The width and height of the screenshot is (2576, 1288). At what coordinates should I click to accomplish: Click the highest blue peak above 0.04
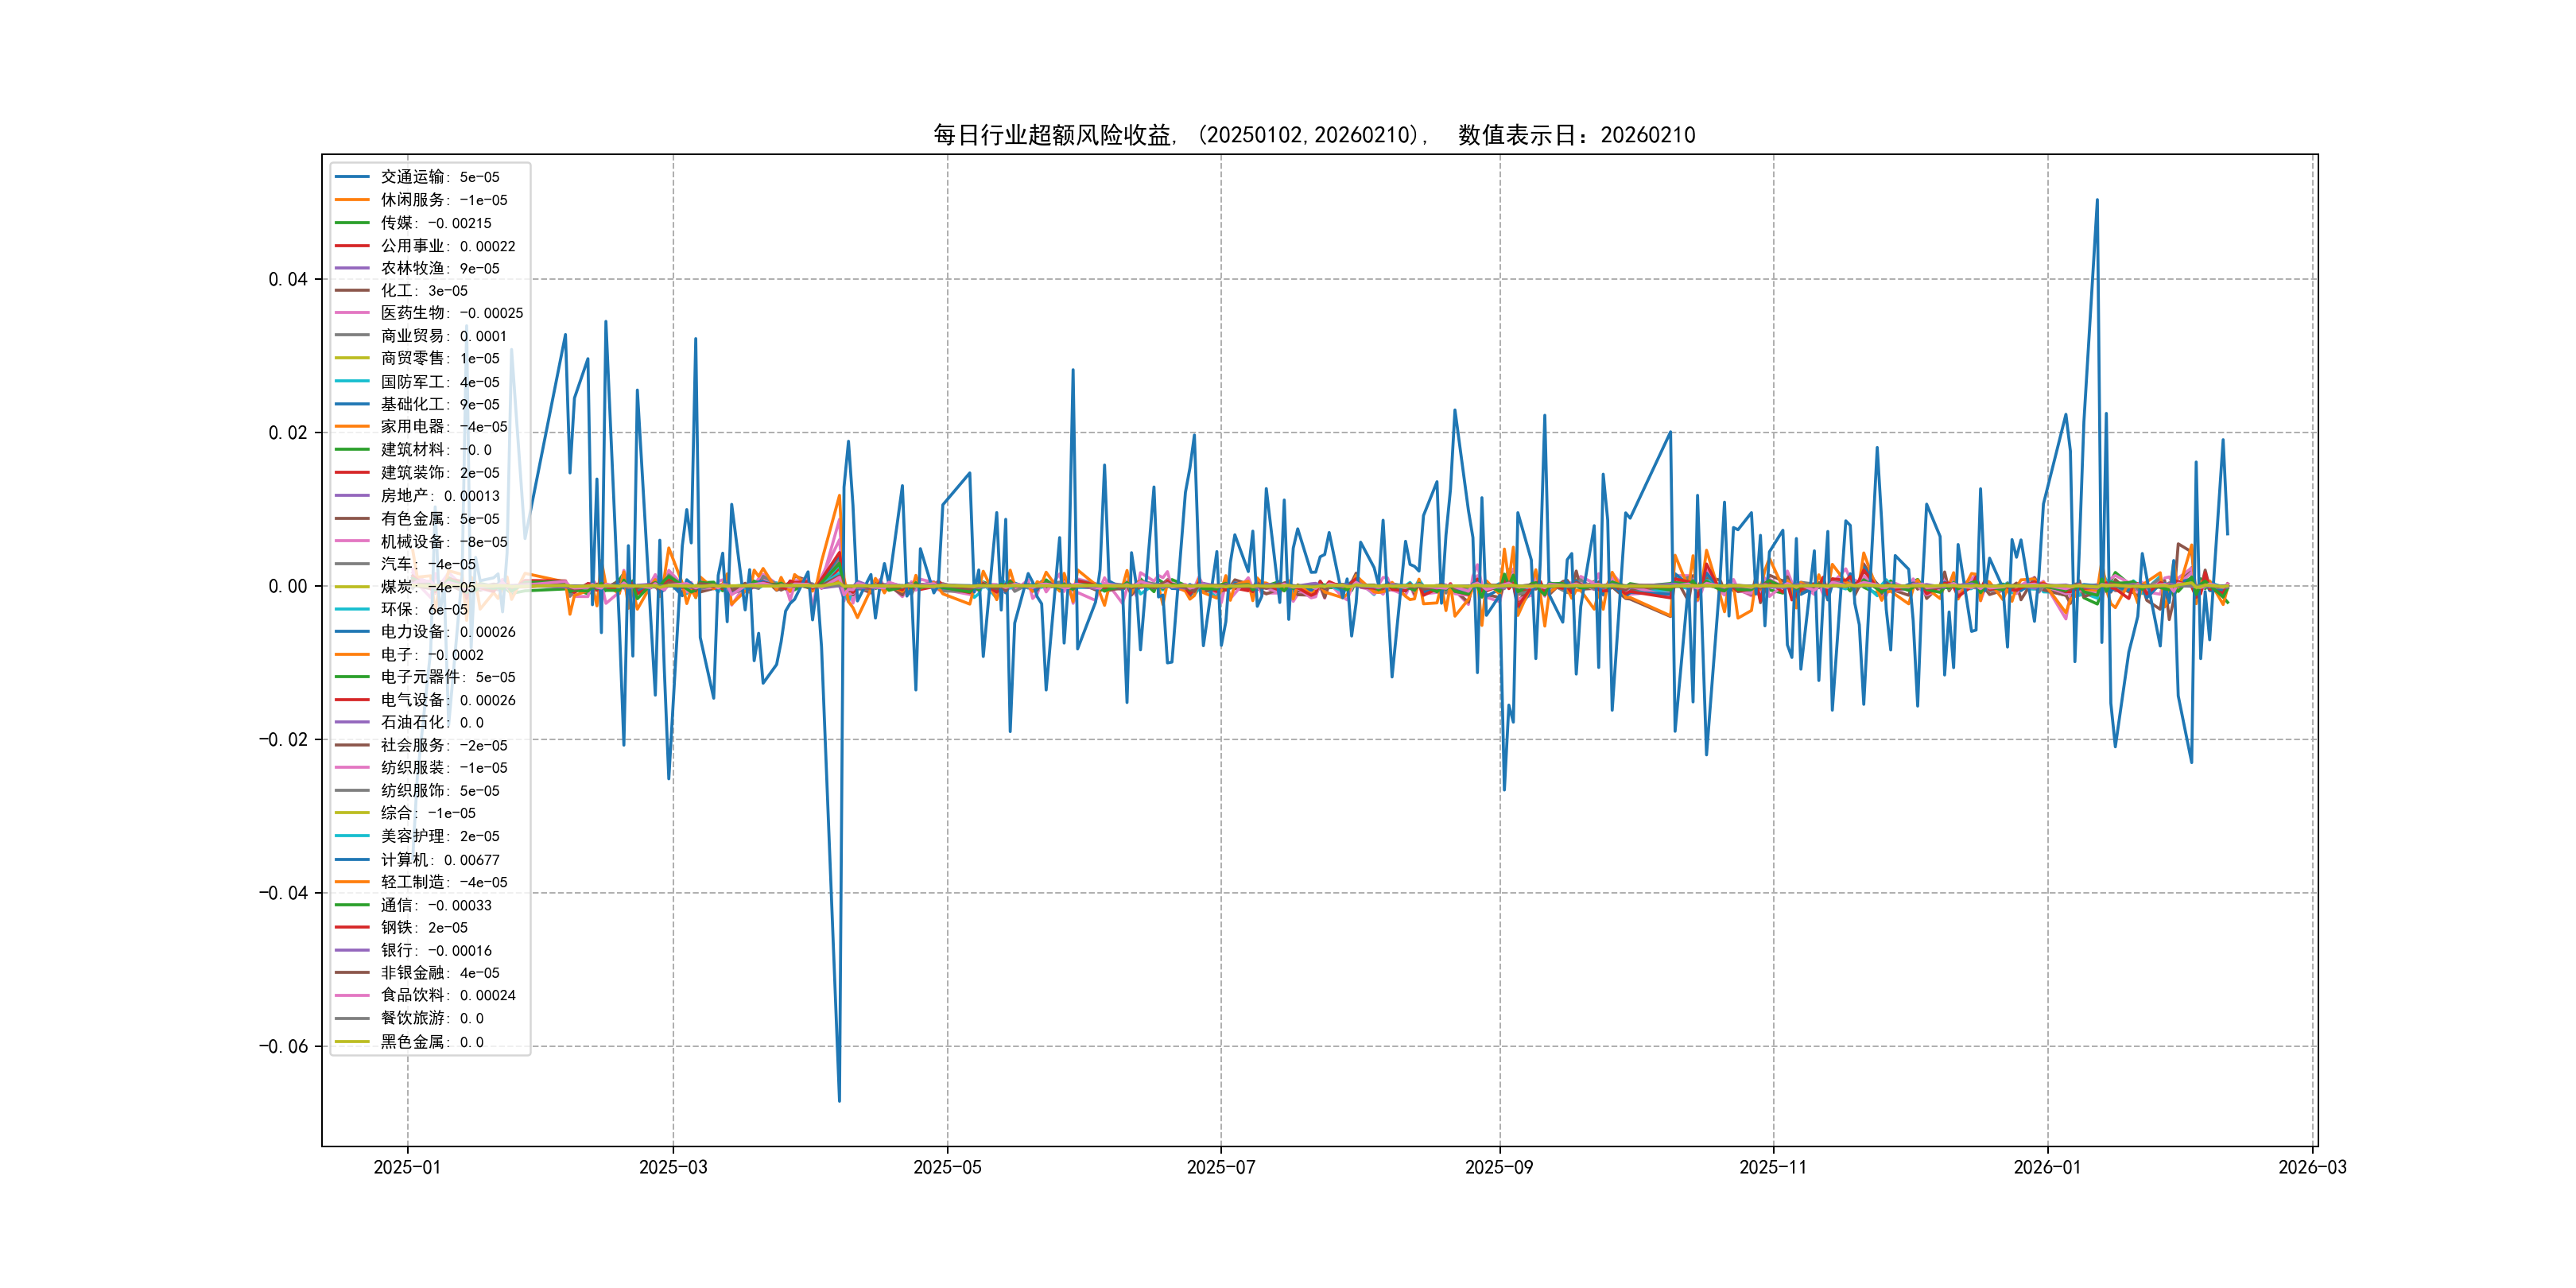pos(2096,201)
